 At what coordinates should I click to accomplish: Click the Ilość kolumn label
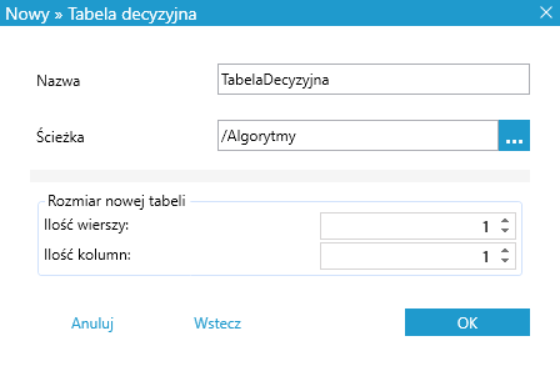click(87, 255)
